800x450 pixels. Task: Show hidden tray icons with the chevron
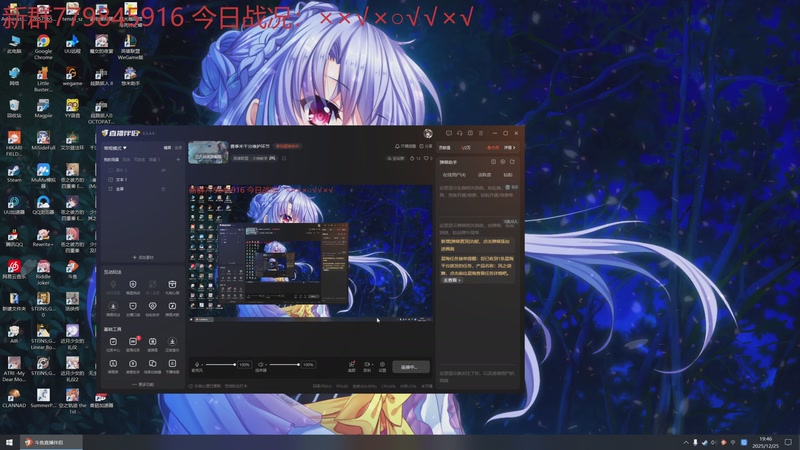(686, 442)
